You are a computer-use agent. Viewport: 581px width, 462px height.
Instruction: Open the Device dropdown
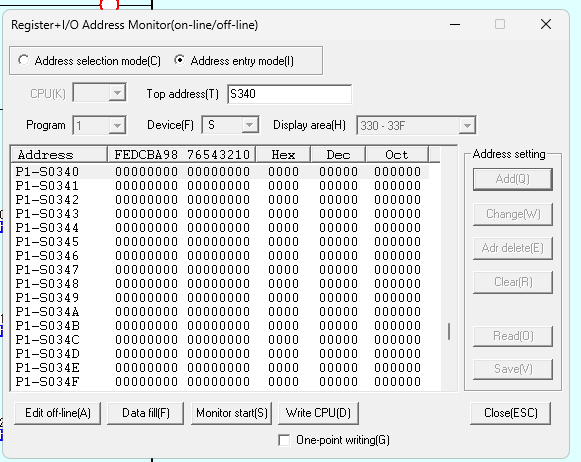(x=230, y=125)
